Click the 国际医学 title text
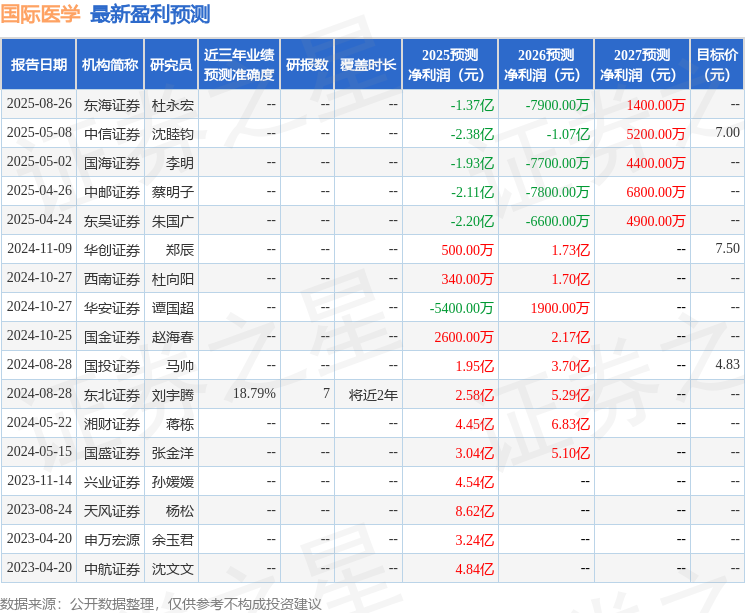745x613 pixels. pyautogui.click(x=40, y=14)
